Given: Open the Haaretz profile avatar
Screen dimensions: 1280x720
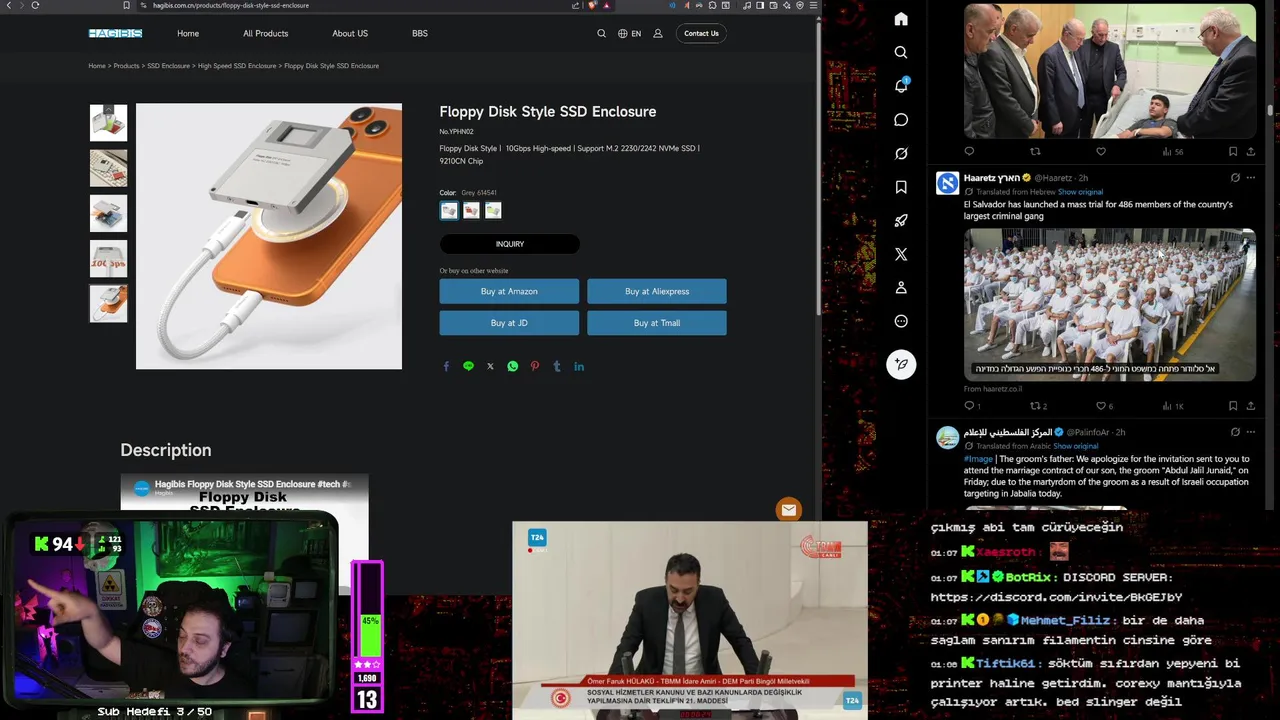Looking at the screenshot, I should [x=948, y=183].
